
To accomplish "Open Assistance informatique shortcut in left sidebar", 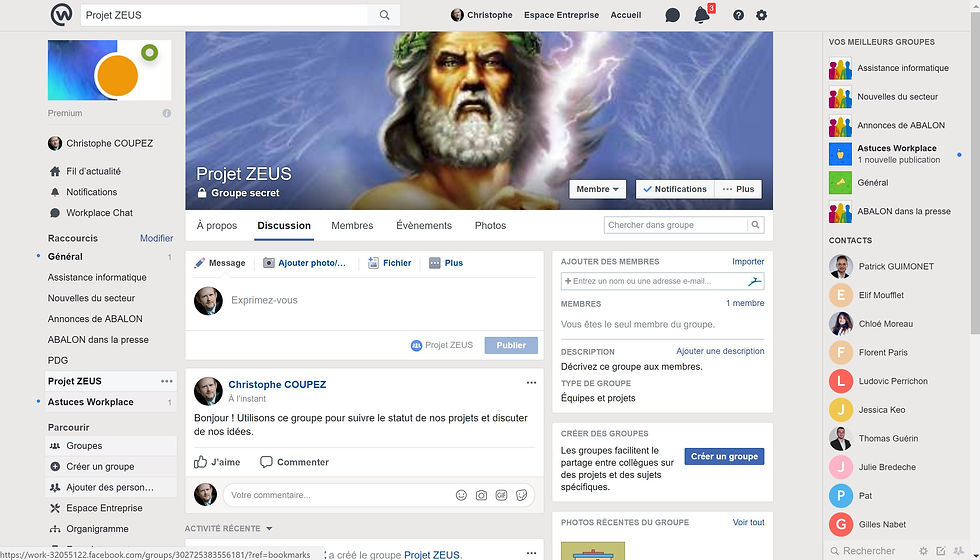I will click(97, 278).
